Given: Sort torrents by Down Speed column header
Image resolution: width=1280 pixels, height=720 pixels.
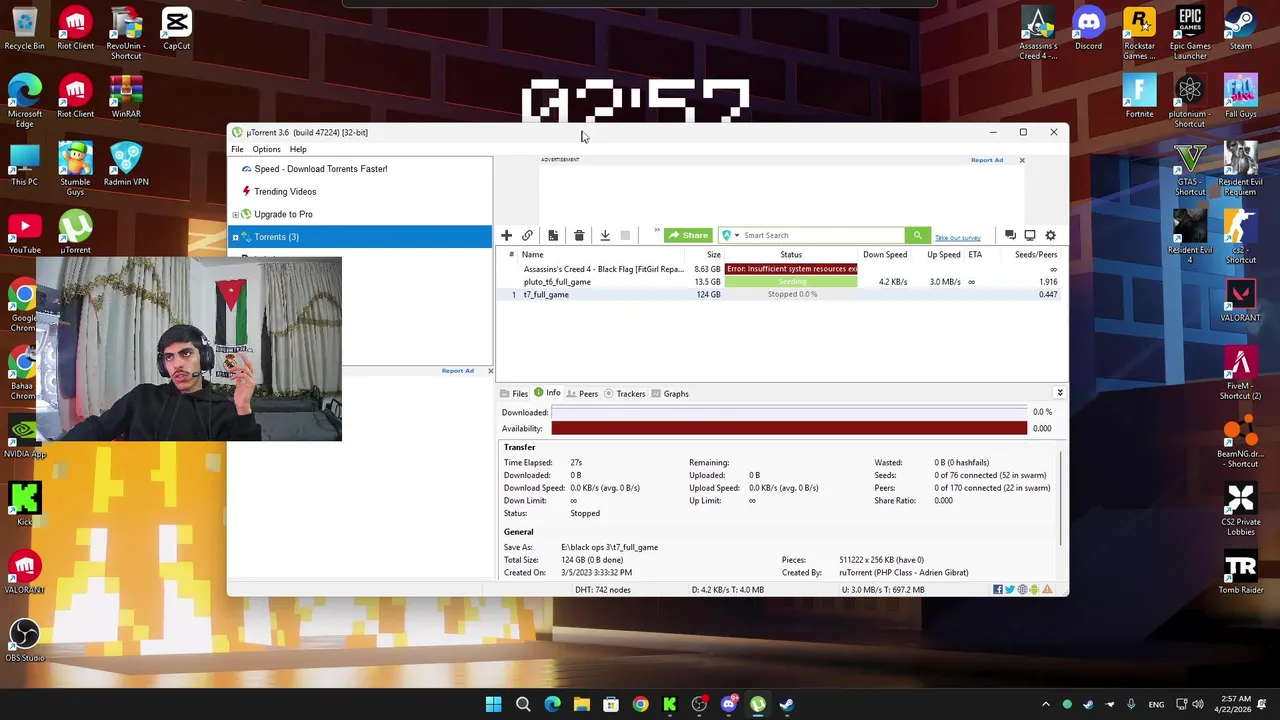Looking at the screenshot, I should click(x=885, y=255).
